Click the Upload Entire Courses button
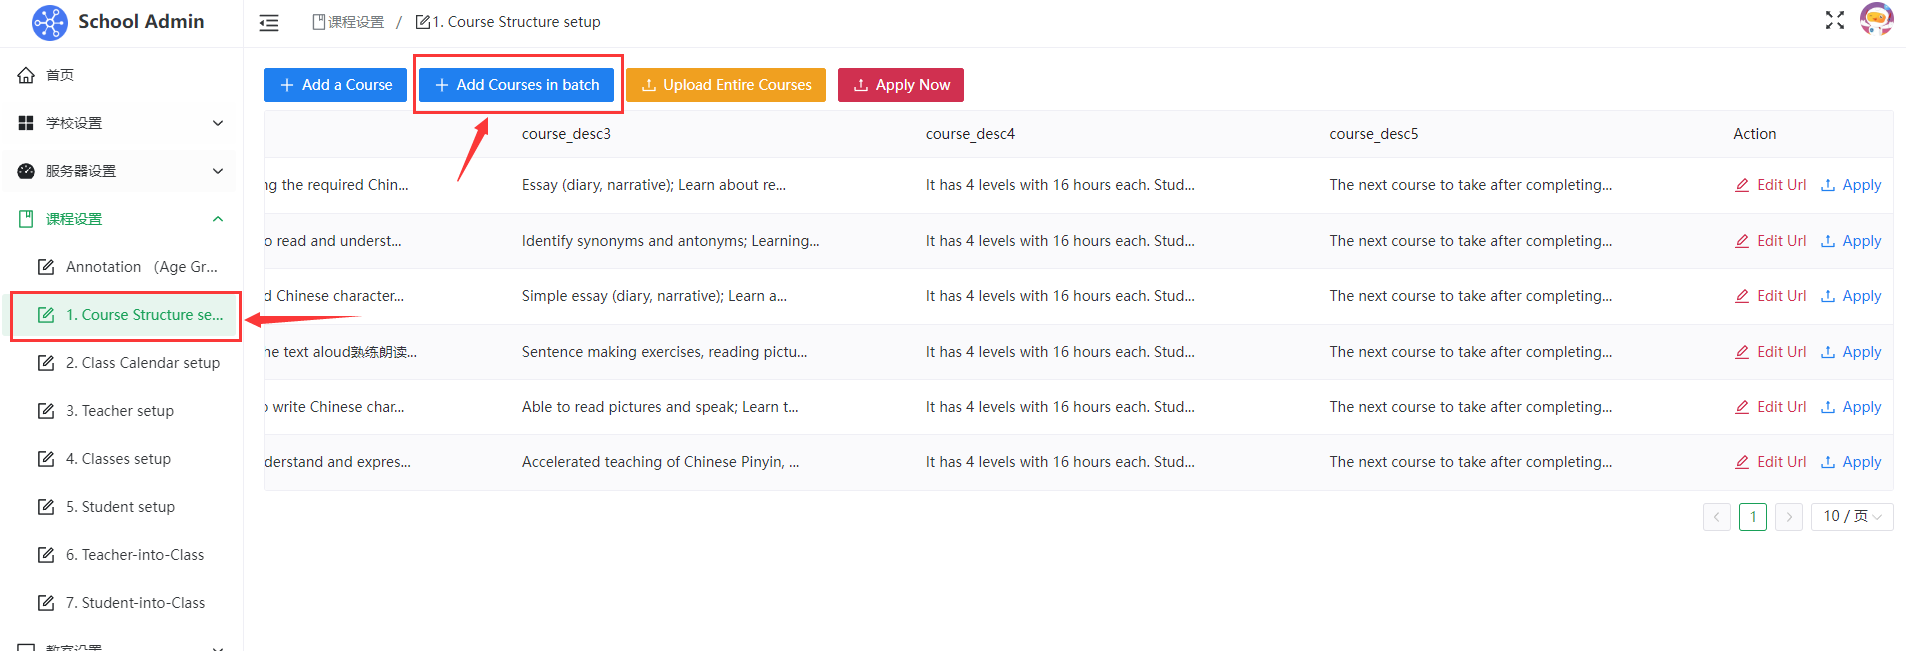Screen dimensions: 1906x651 pyautogui.click(x=726, y=85)
